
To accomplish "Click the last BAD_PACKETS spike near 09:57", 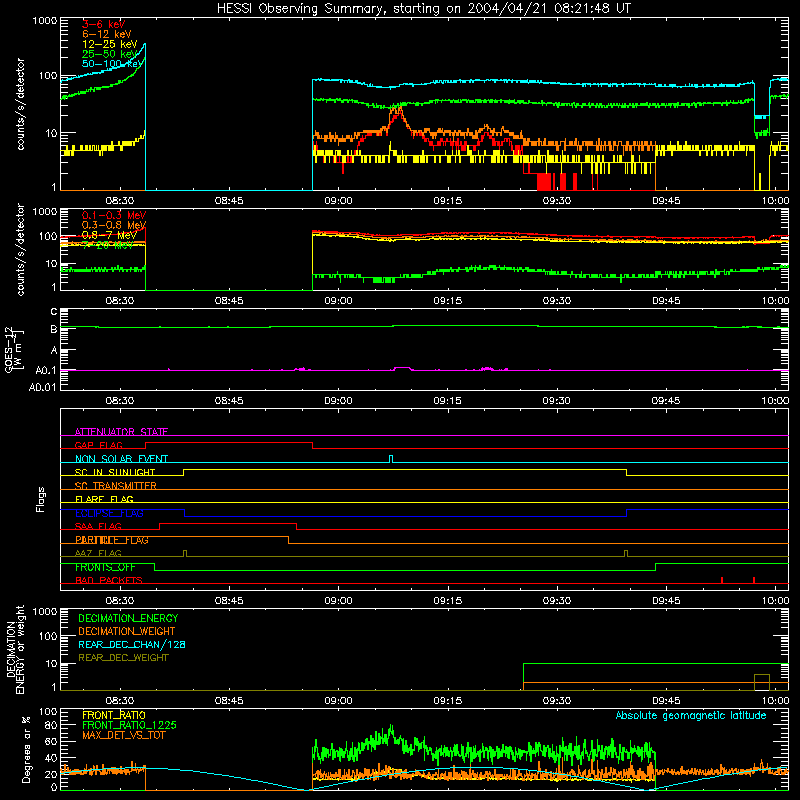I will coord(754,580).
